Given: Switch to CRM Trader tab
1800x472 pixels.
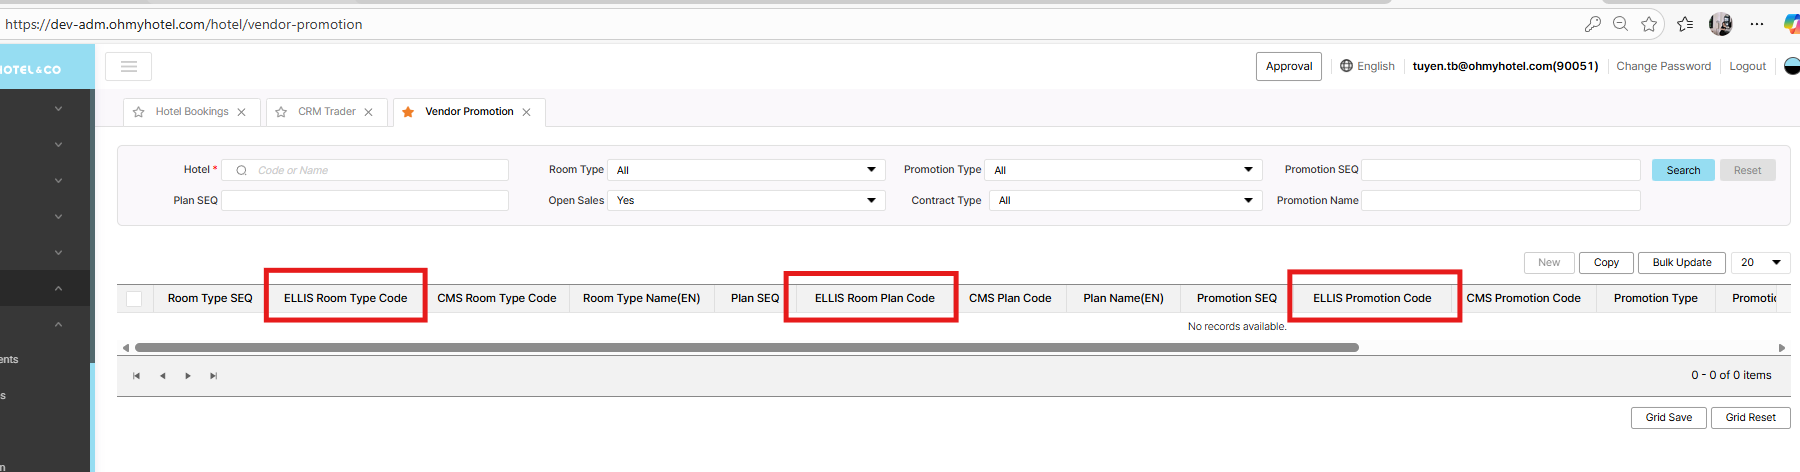Looking at the screenshot, I should point(327,112).
